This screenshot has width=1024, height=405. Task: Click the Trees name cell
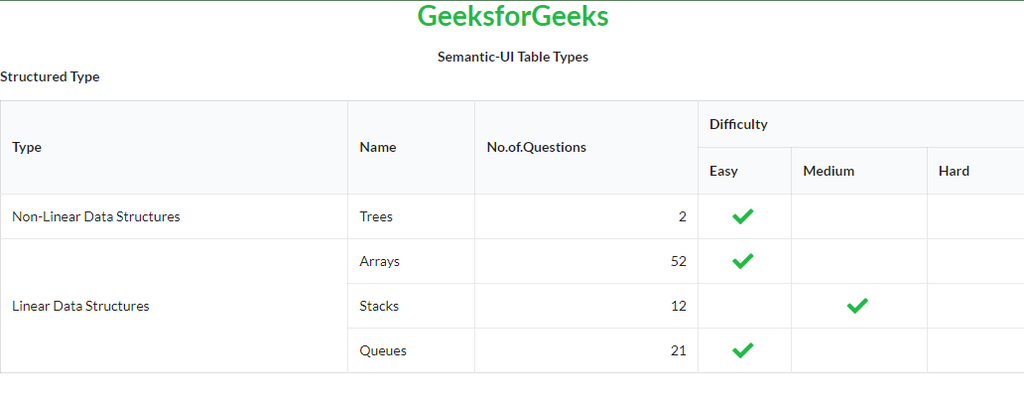[x=376, y=216]
